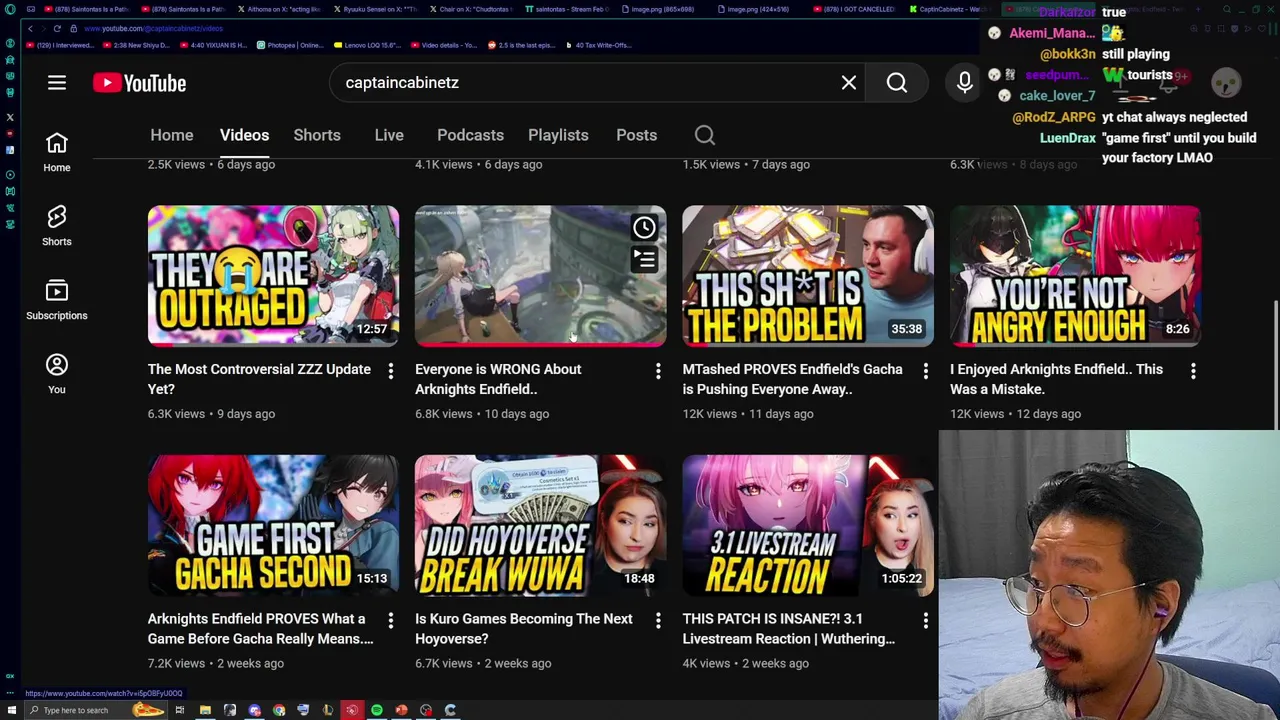The image size is (1280, 720).
Task: Open Is Kuro Games Becoming The Next Hoyoverse
Action: 524,629
